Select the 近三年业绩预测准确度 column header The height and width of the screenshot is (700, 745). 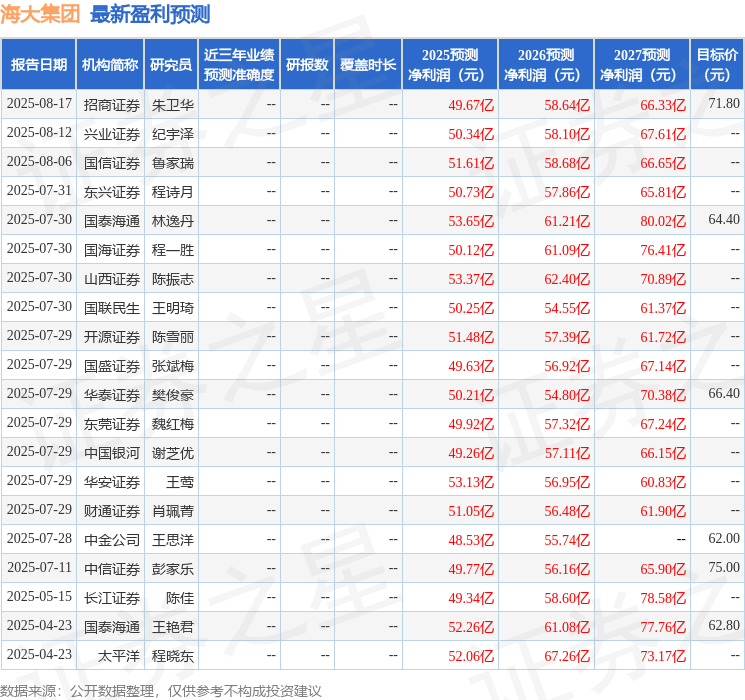pos(239,64)
